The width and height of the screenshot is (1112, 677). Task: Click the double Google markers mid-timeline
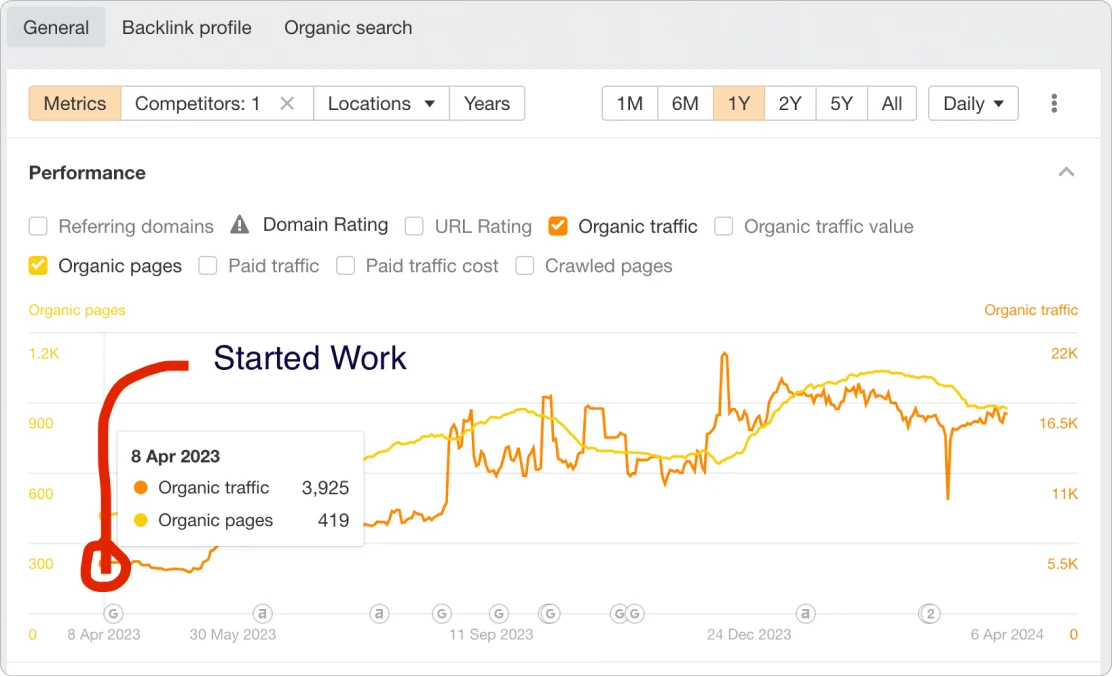(627, 614)
